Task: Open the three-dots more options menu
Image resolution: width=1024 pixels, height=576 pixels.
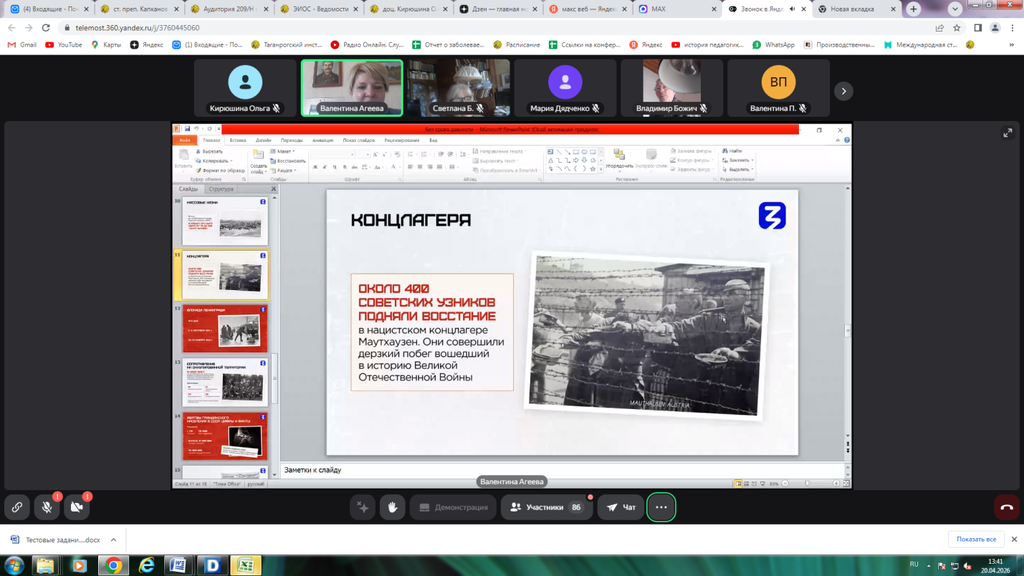Action: (x=661, y=507)
